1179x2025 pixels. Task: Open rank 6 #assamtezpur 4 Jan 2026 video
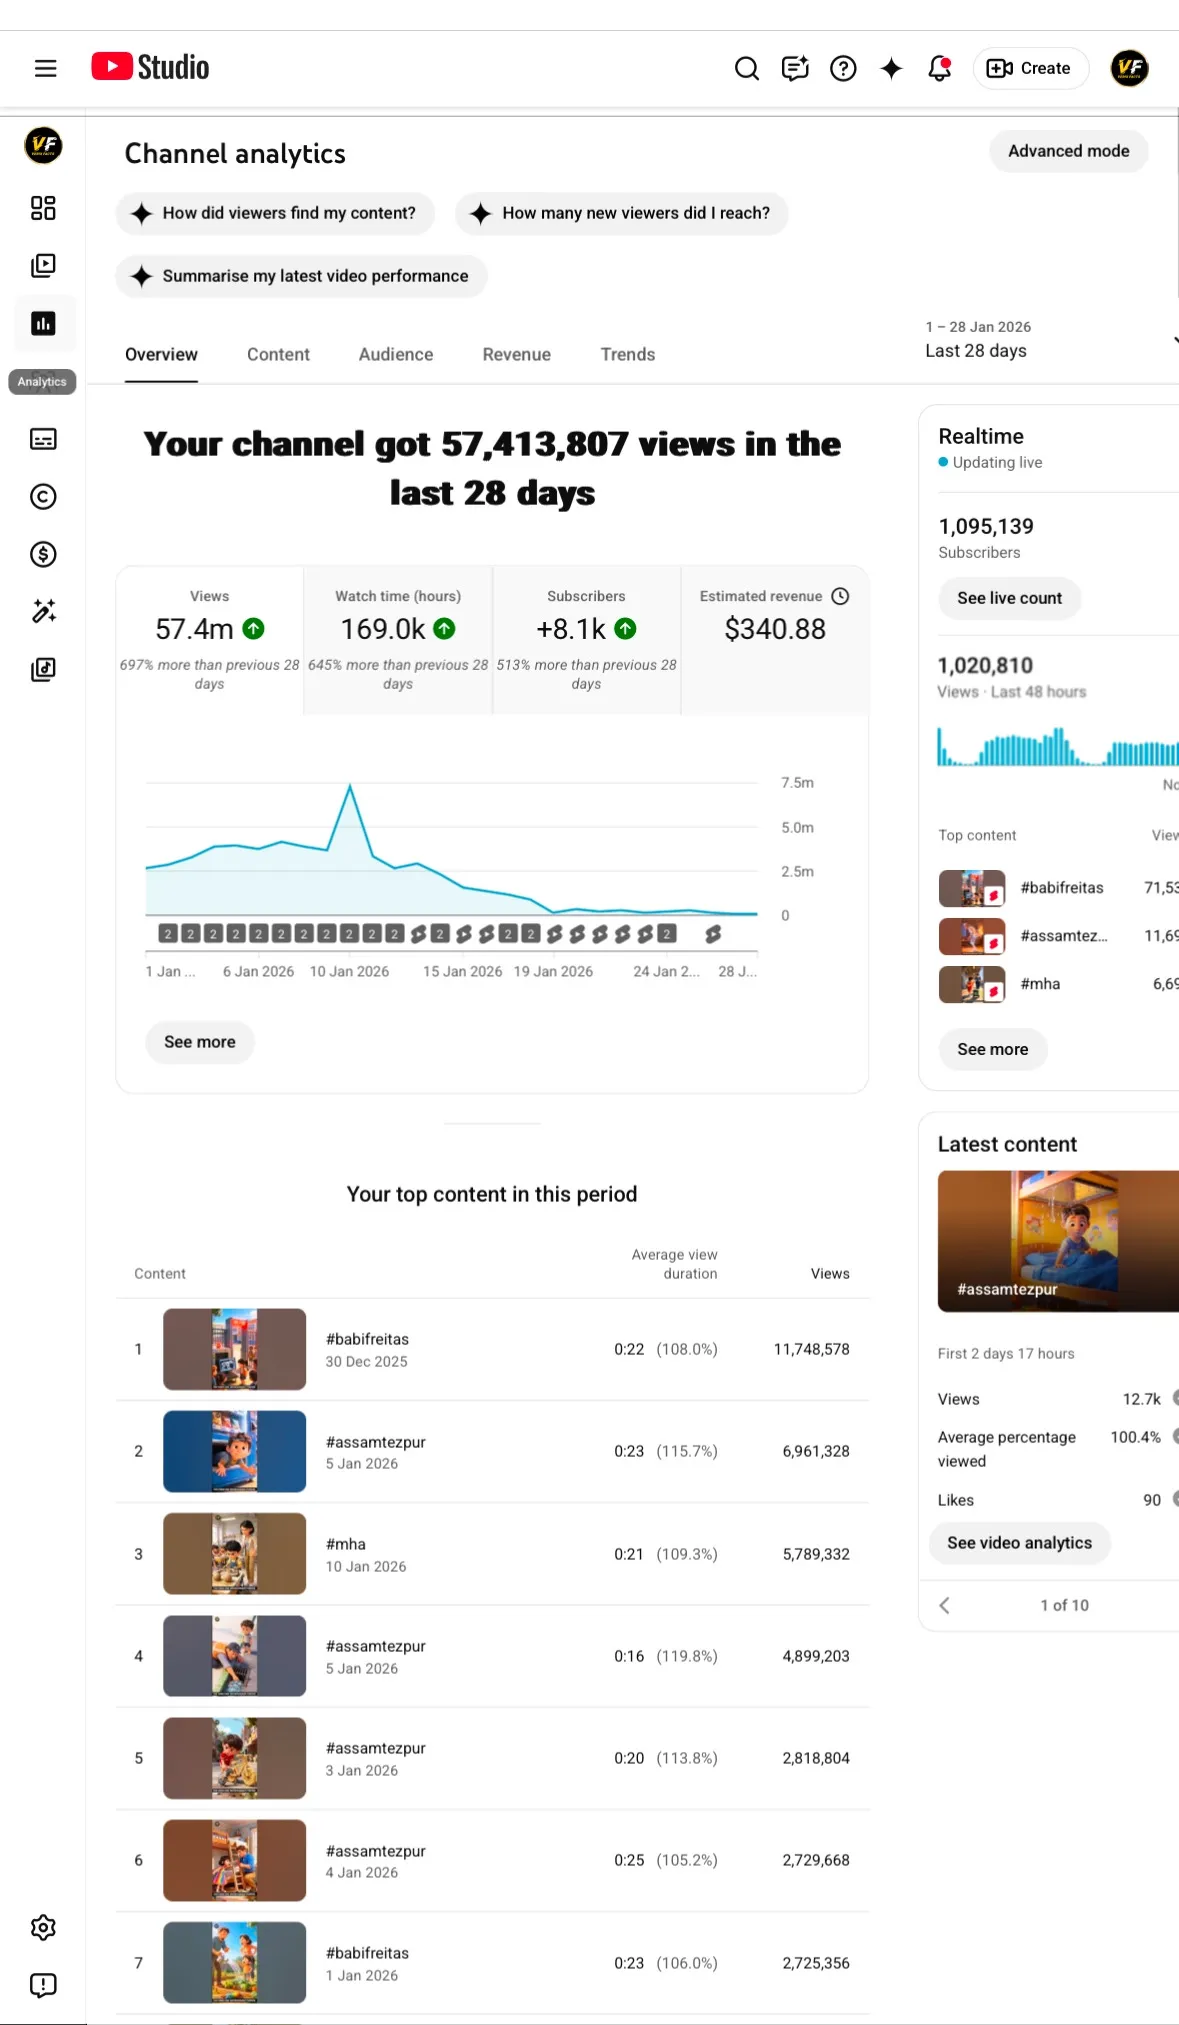492,1860
